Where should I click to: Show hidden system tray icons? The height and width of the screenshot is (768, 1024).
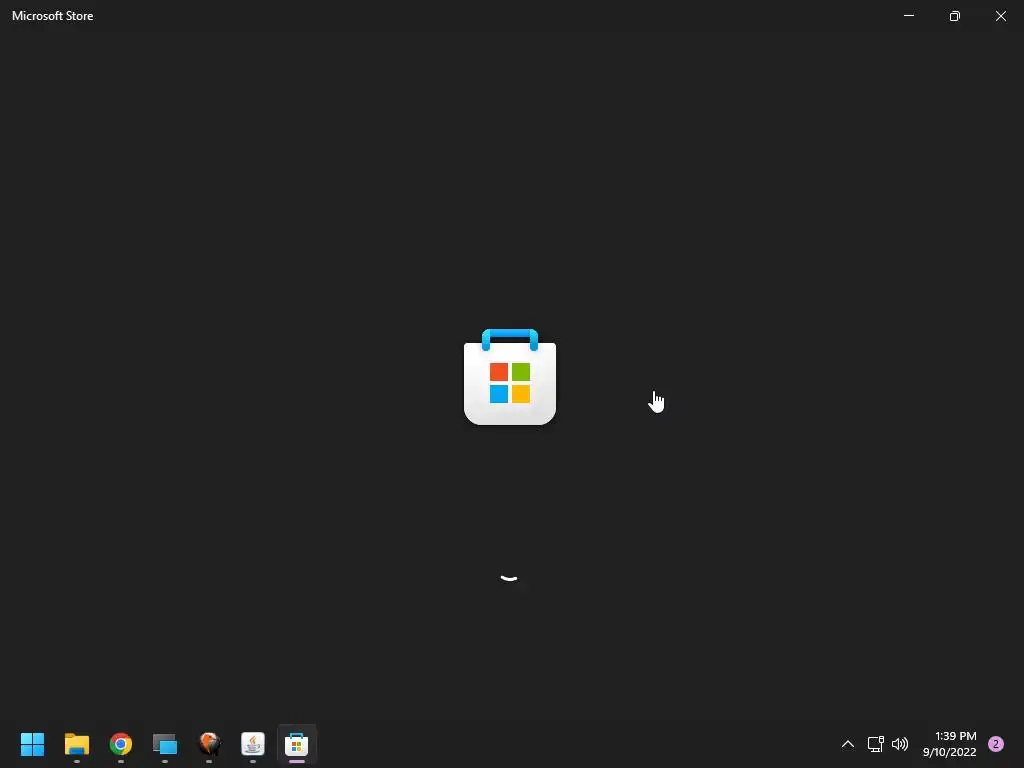848,744
